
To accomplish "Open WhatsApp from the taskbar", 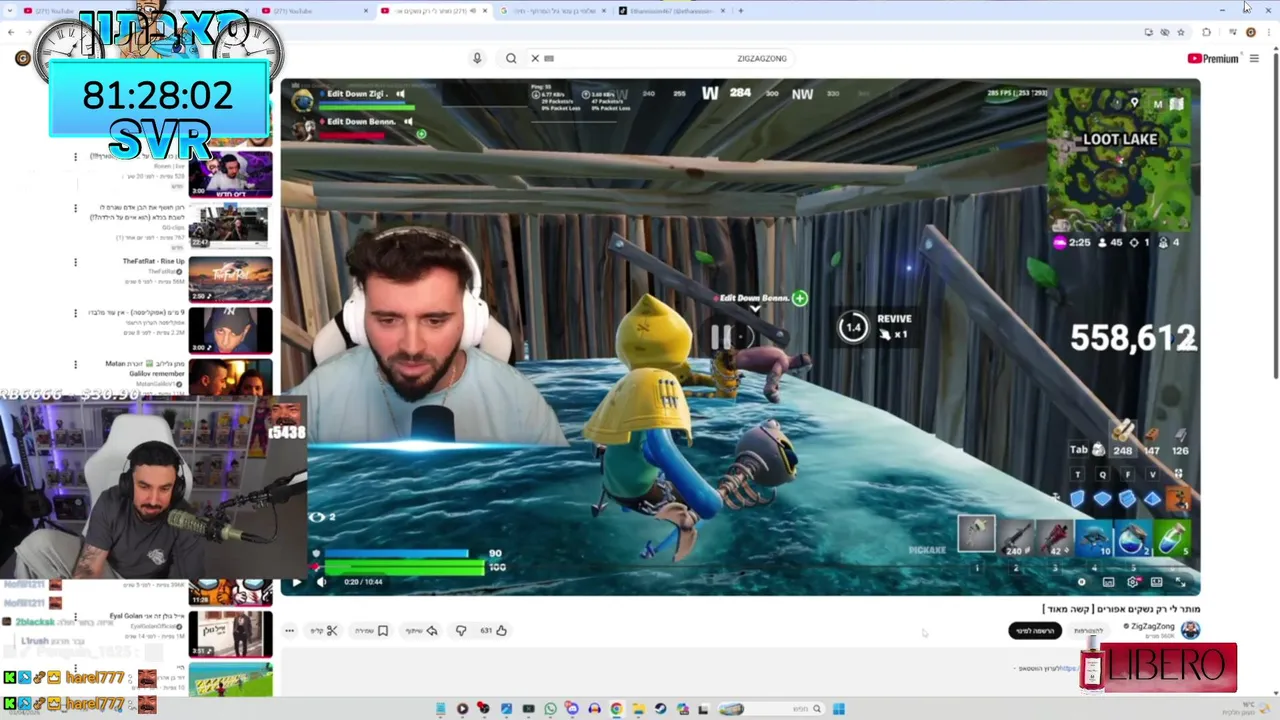I will point(550,709).
